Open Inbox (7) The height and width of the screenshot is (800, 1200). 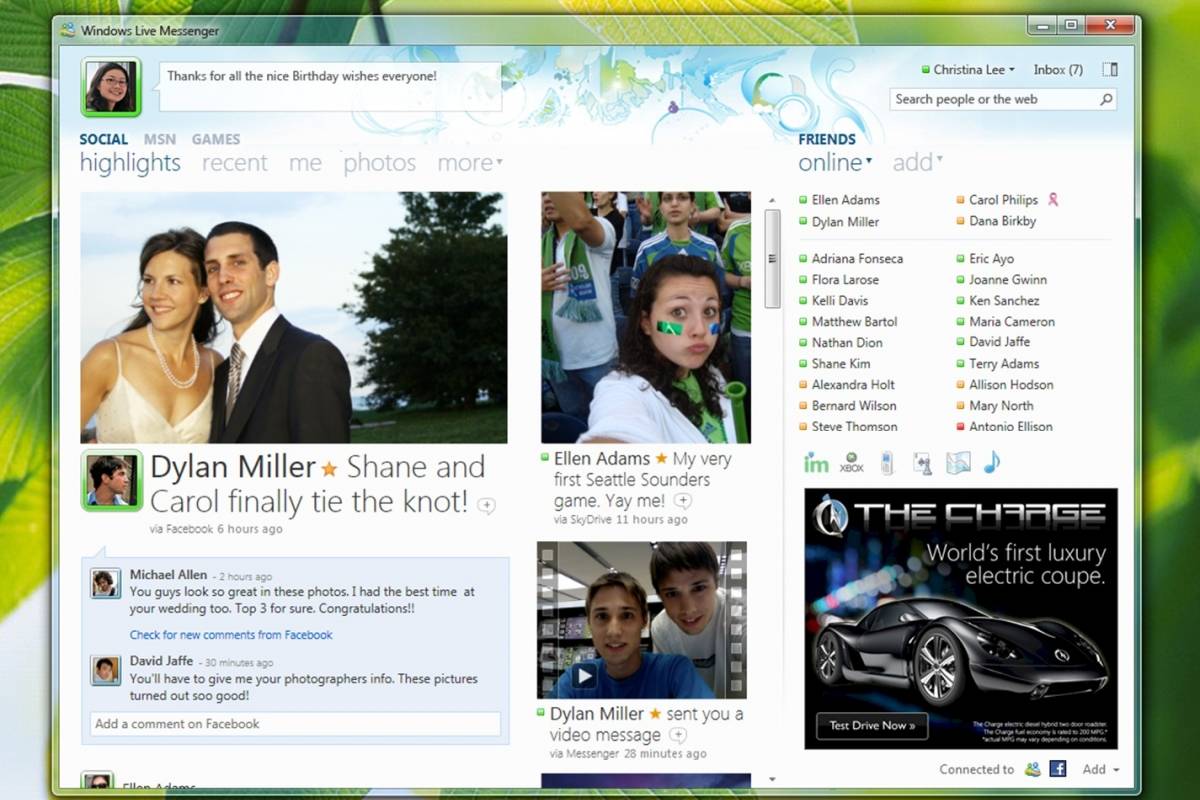point(1058,70)
